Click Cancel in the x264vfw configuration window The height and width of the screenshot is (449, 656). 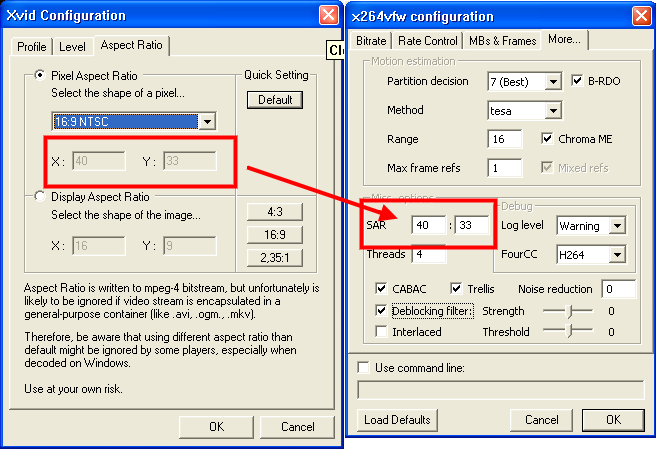click(x=541, y=420)
